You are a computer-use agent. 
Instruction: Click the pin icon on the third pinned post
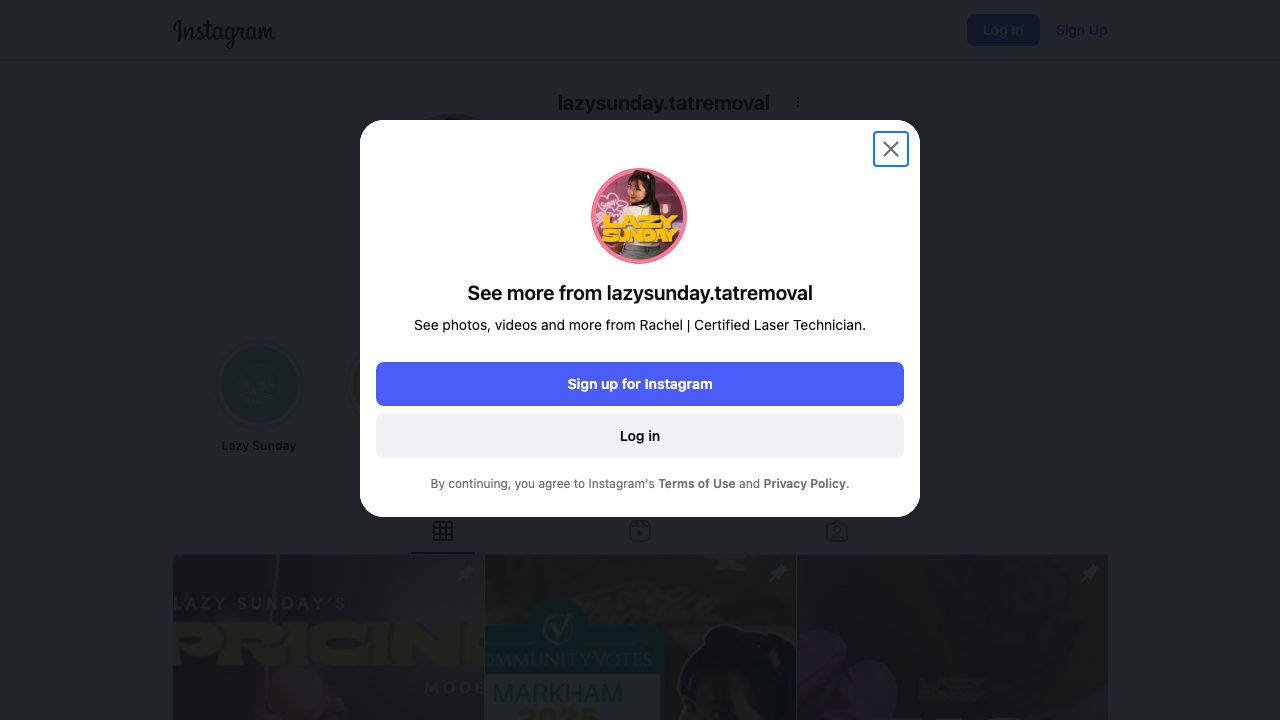point(1090,573)
